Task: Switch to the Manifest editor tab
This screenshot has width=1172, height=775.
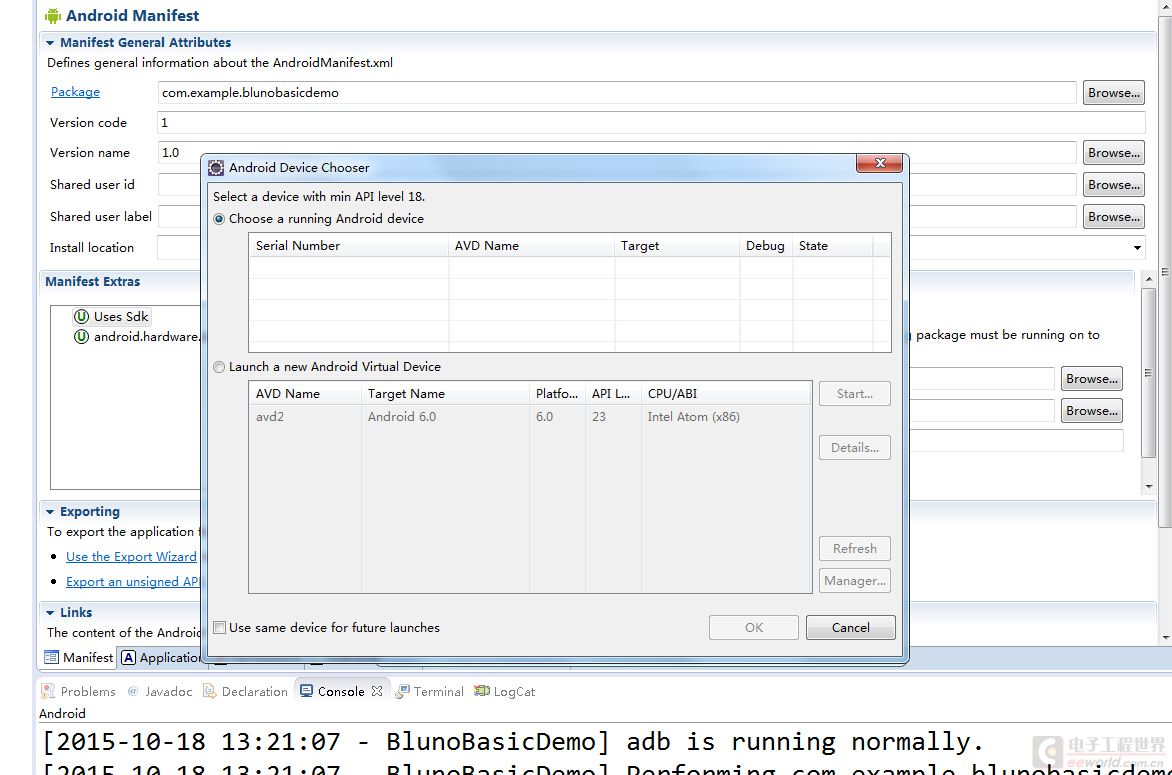Action: [78, 658]
